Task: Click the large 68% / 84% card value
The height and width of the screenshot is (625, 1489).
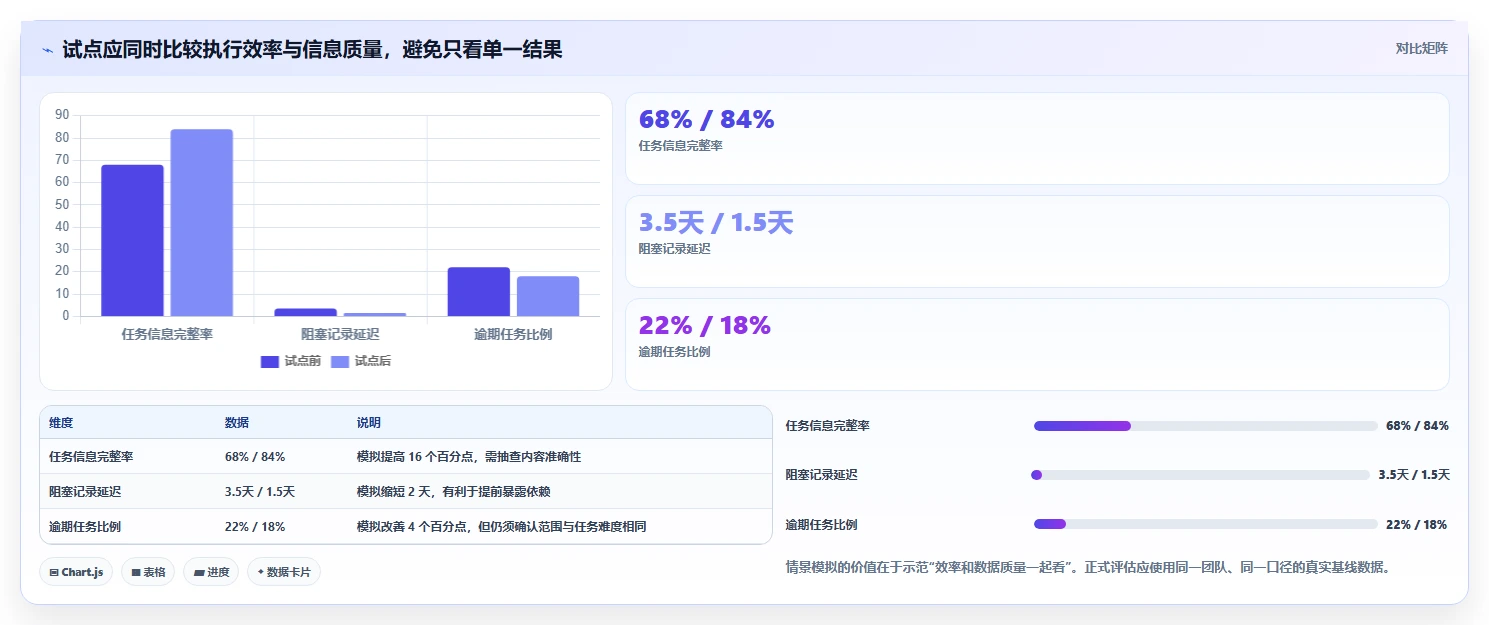Action: click(706, 119)
